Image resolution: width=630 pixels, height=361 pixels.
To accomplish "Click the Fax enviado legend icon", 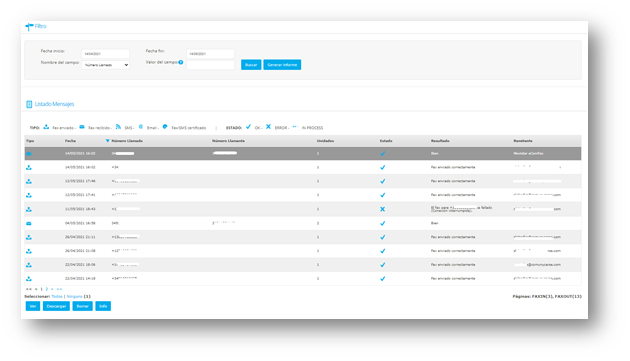I will tap(46, 127).
